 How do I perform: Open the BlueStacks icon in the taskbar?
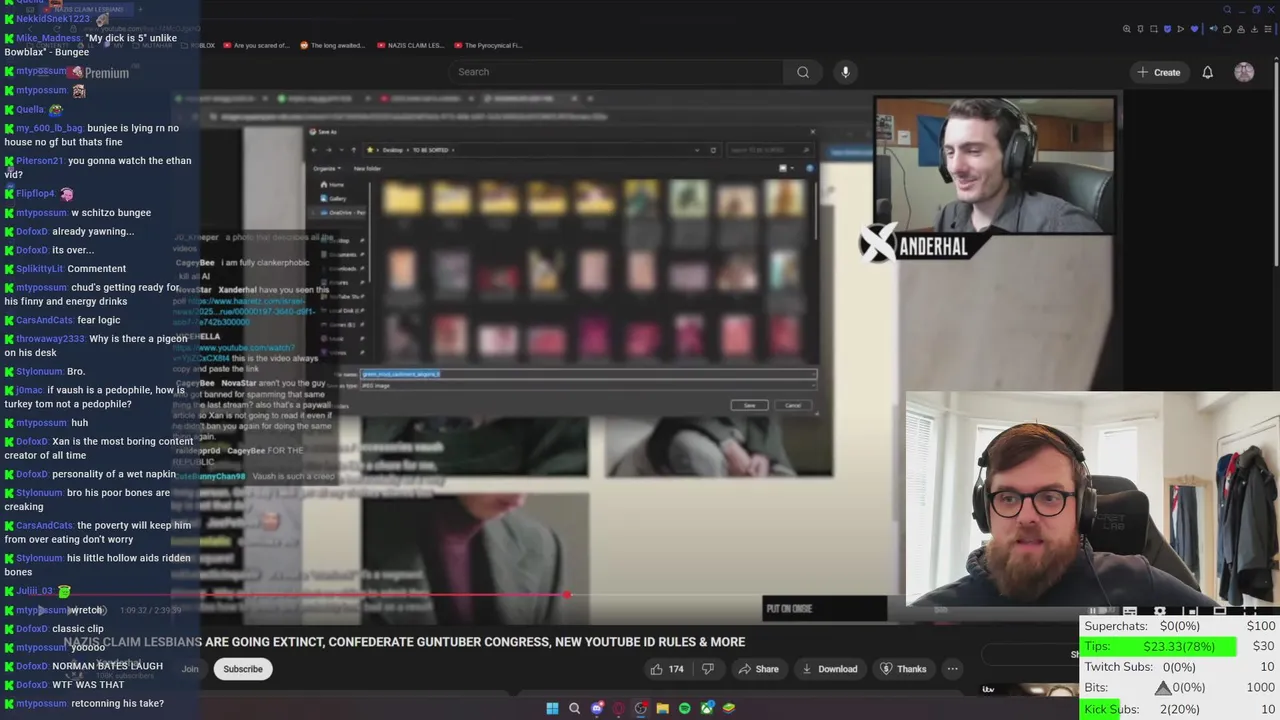[x=729, y=708]
